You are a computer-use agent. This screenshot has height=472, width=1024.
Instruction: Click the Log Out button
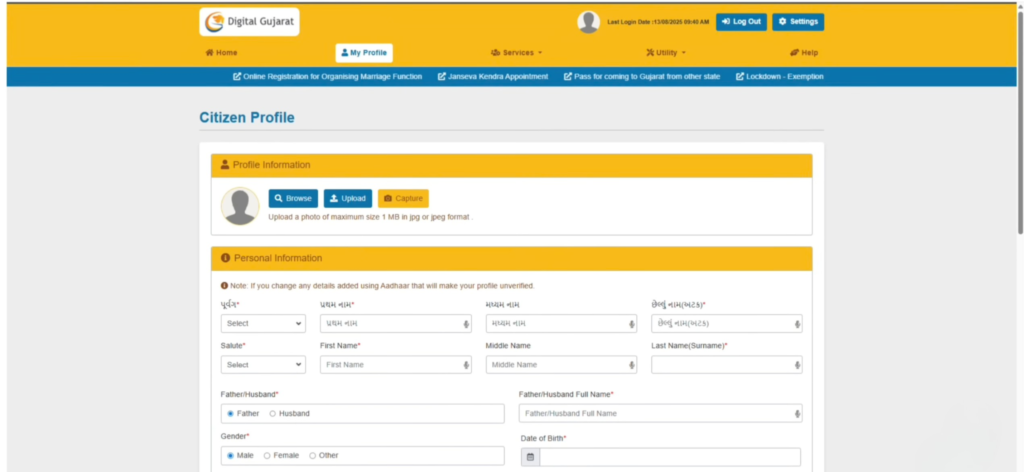741,22
